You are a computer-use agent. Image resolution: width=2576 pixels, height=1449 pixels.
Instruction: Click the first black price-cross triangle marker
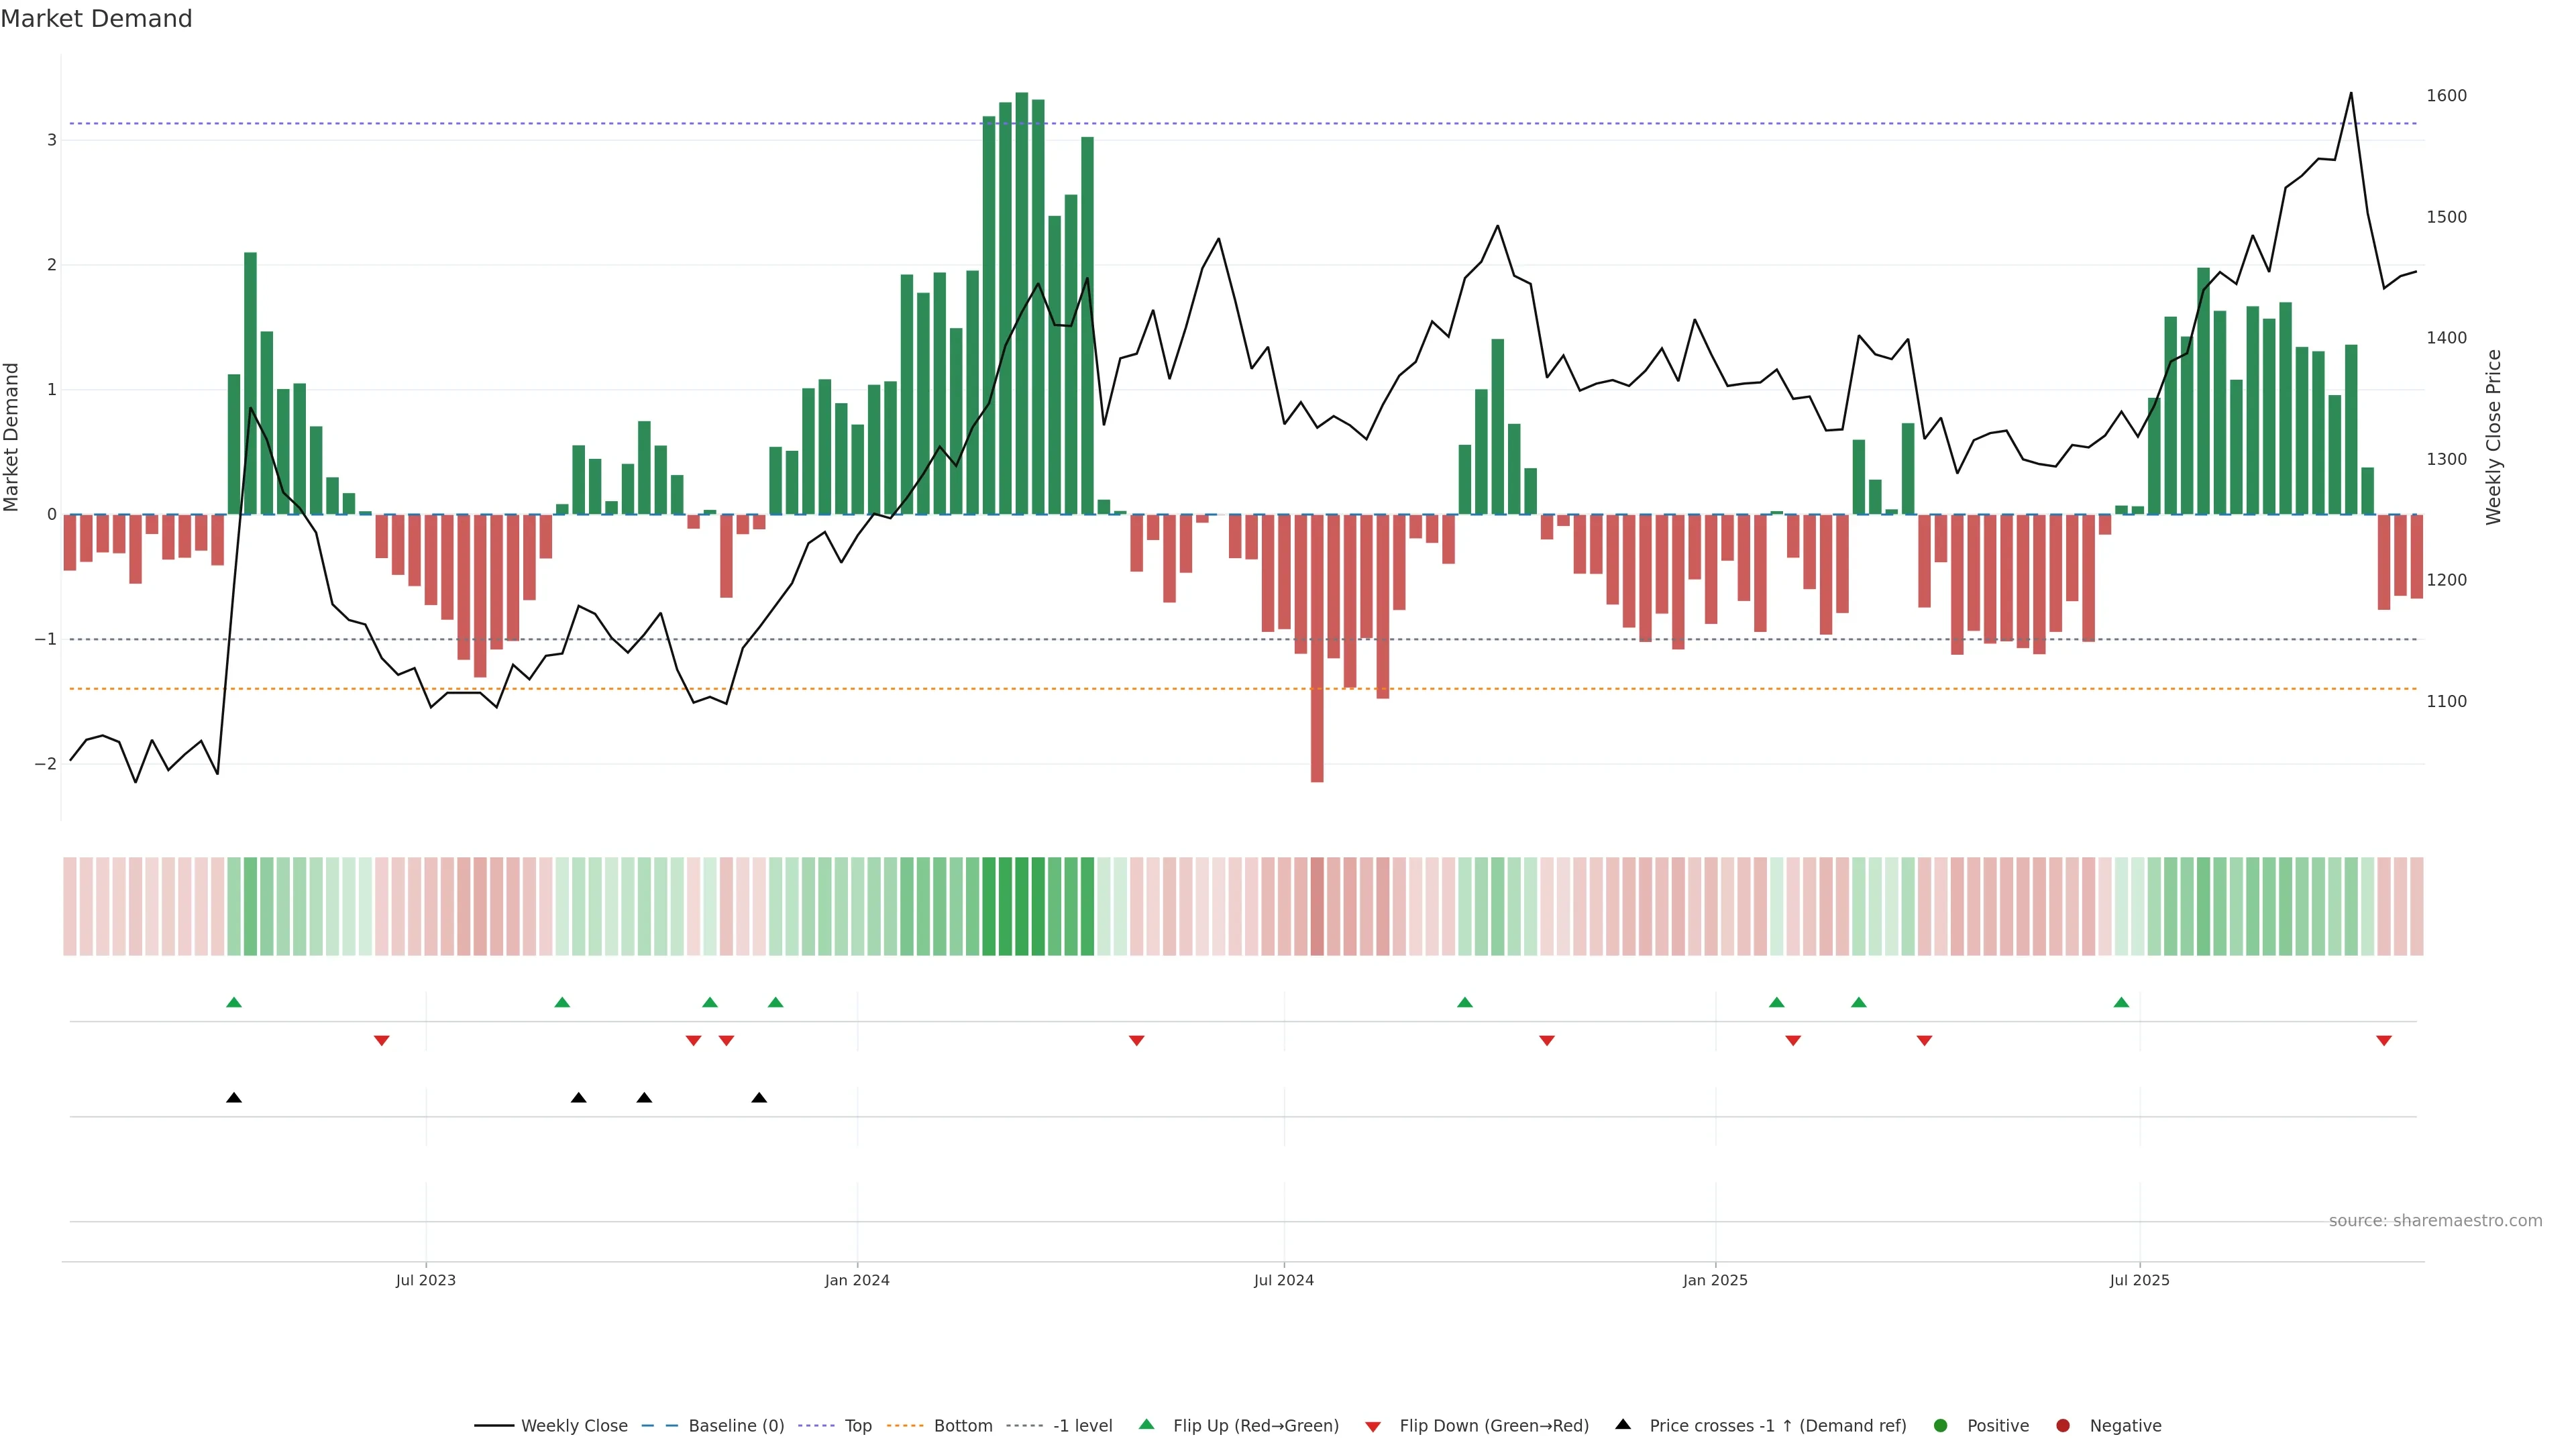point(234,1098)
